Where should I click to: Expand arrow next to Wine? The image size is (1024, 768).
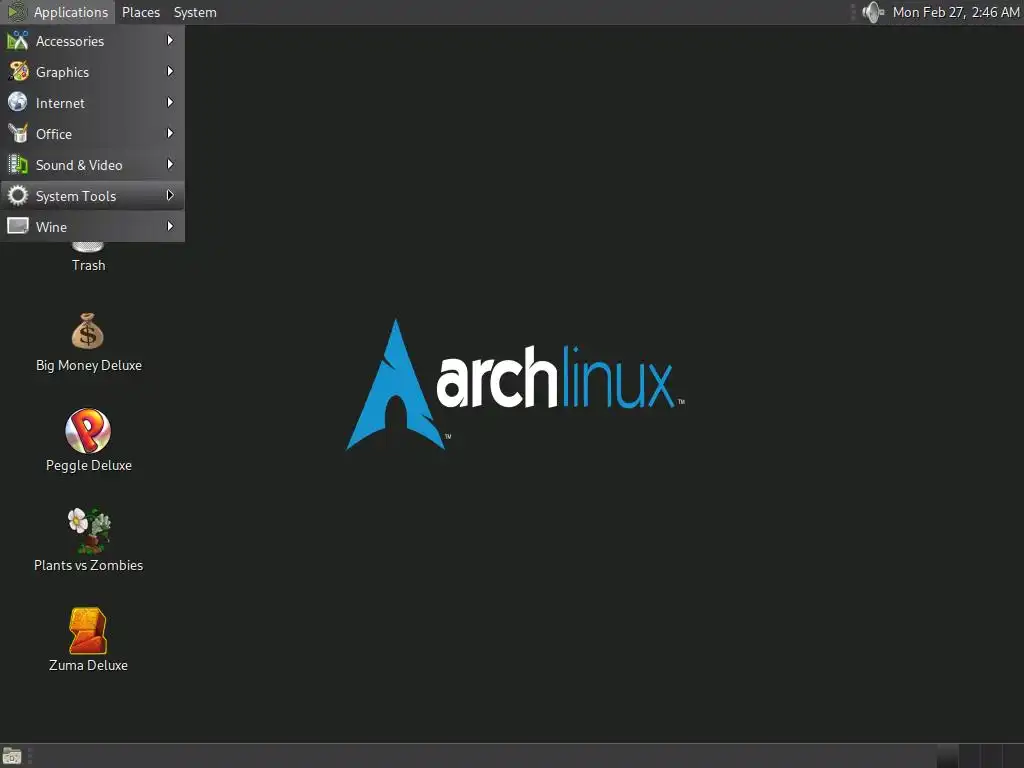click(170, 226)
